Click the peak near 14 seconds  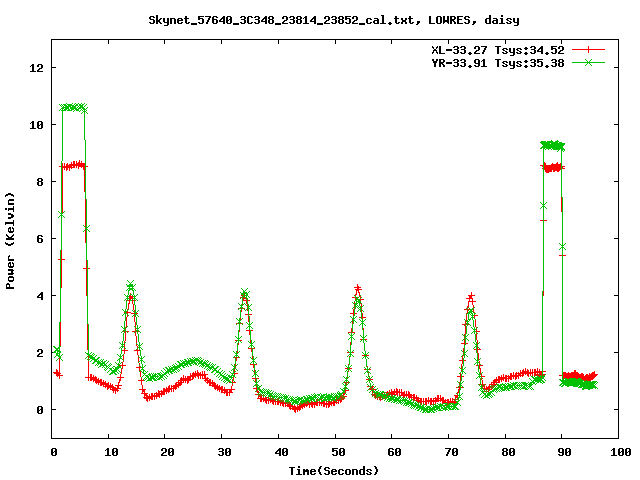coord(131,288)
